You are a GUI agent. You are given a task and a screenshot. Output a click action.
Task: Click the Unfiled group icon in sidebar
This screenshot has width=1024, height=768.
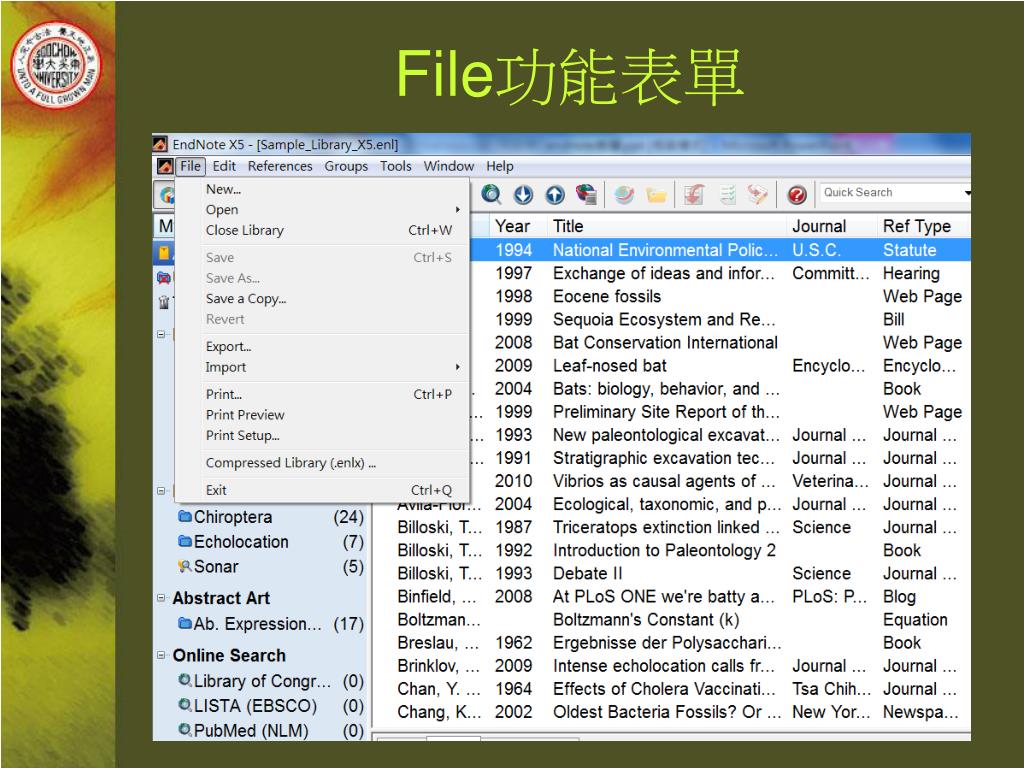tap(164, 278)
